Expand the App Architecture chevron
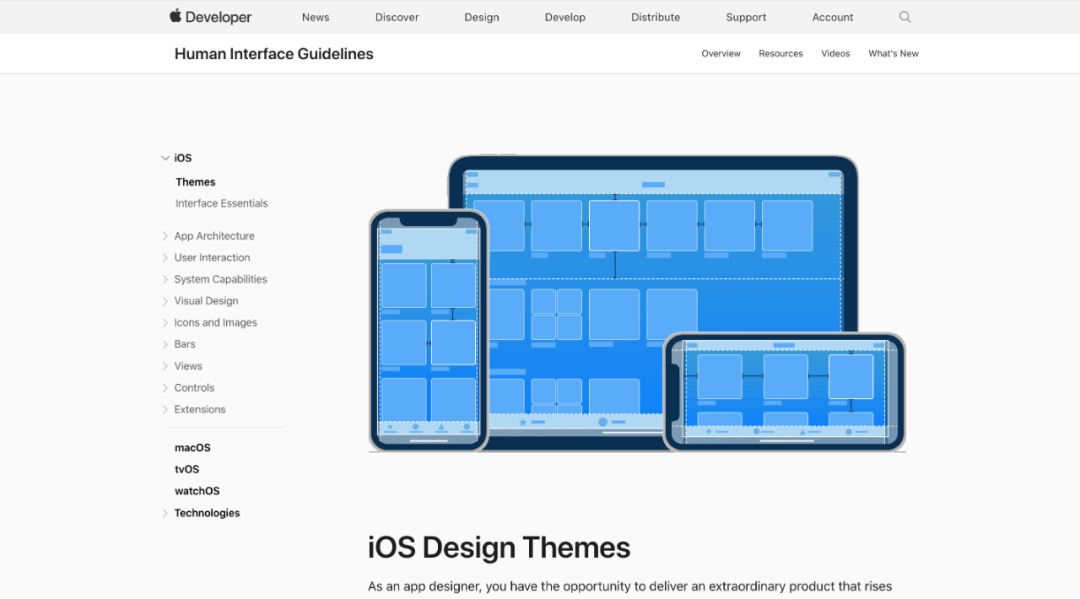 [165, 235]
